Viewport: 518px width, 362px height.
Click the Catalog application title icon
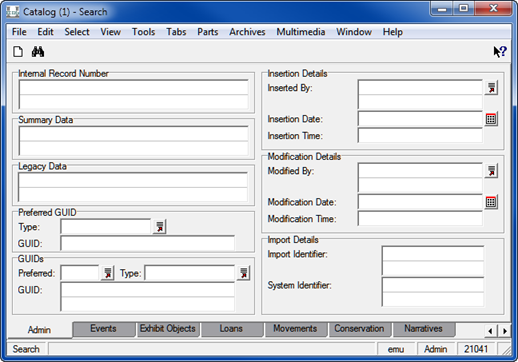tap(13, 12)
